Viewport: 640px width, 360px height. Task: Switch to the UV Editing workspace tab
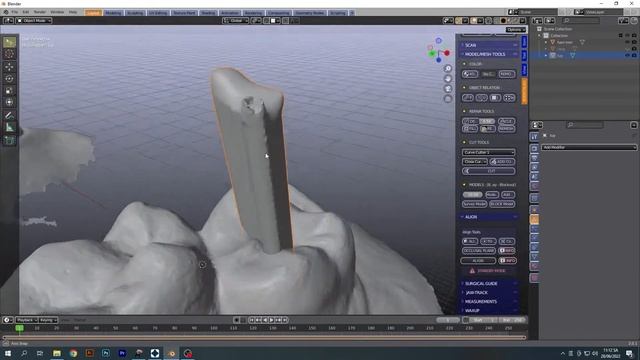point(158,13)
